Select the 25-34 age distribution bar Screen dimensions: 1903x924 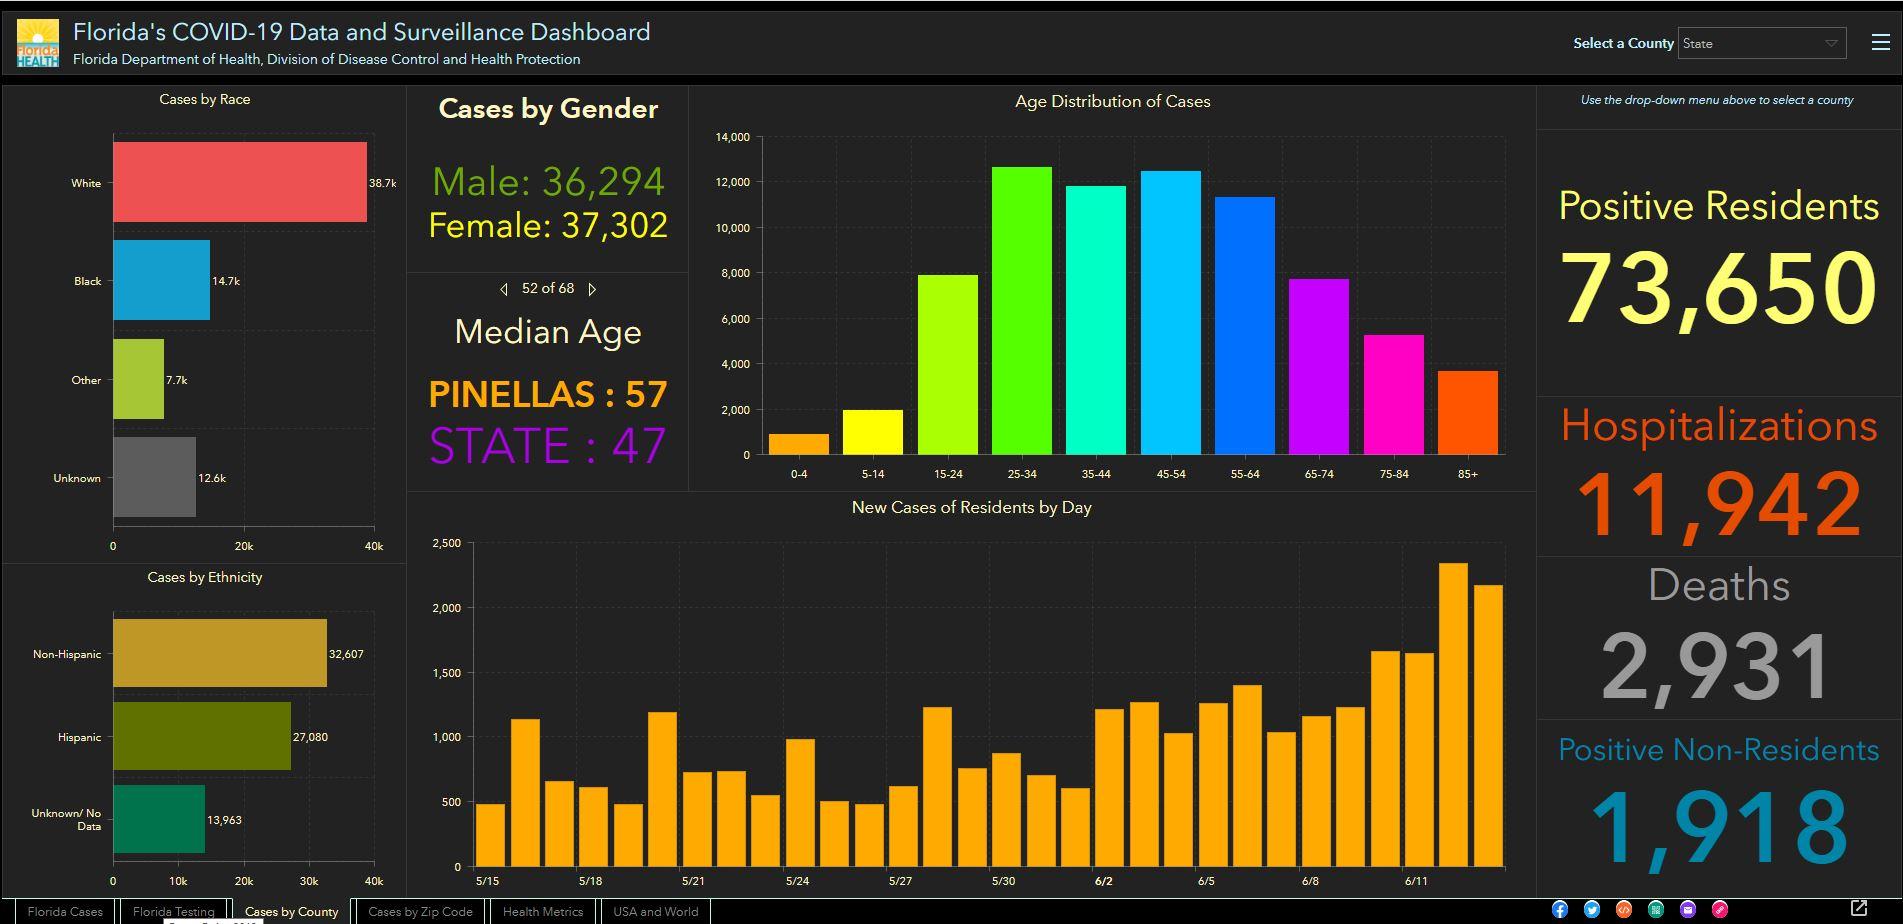point(1021,310)
